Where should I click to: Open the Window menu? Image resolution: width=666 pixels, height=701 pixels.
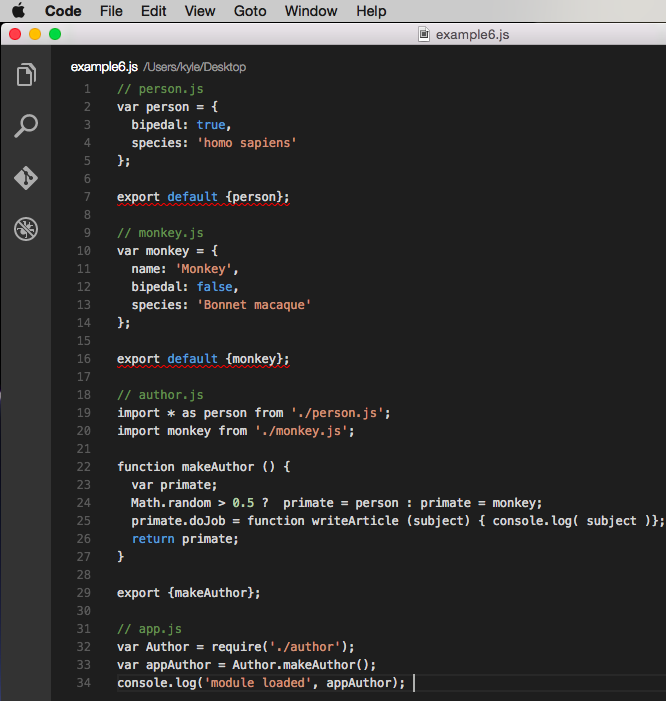pyautogui.click(x=311, y=11)
